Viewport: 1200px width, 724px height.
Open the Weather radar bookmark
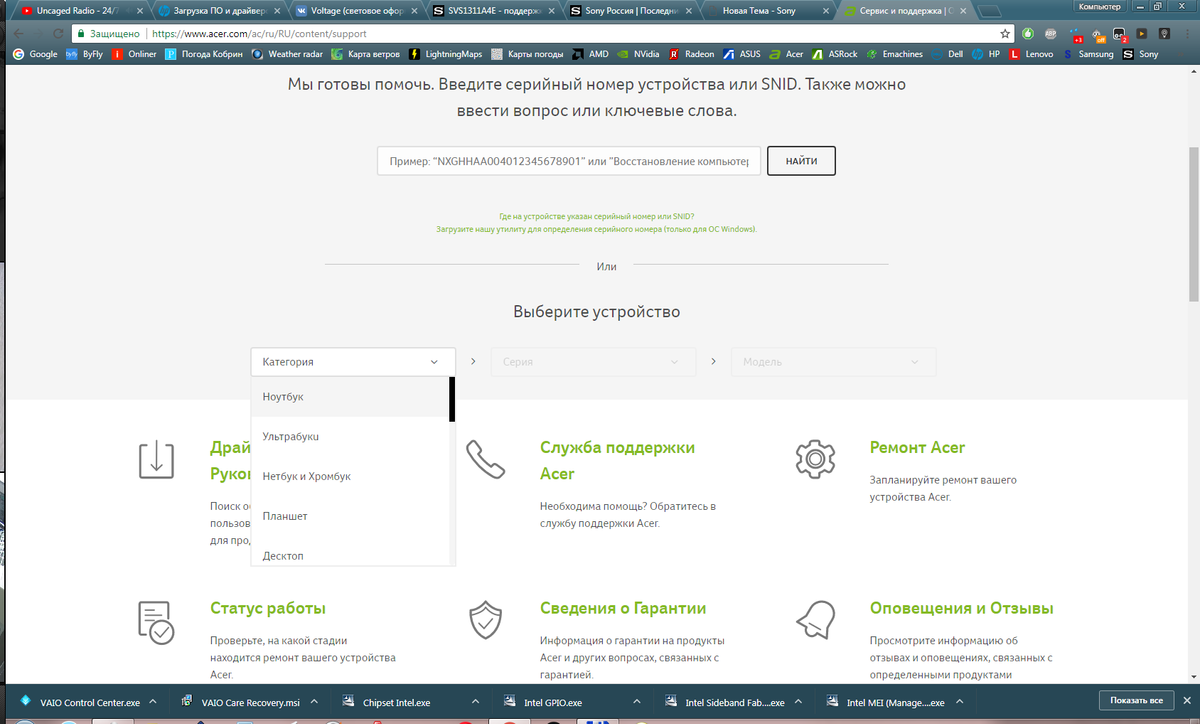click(288, 54)
